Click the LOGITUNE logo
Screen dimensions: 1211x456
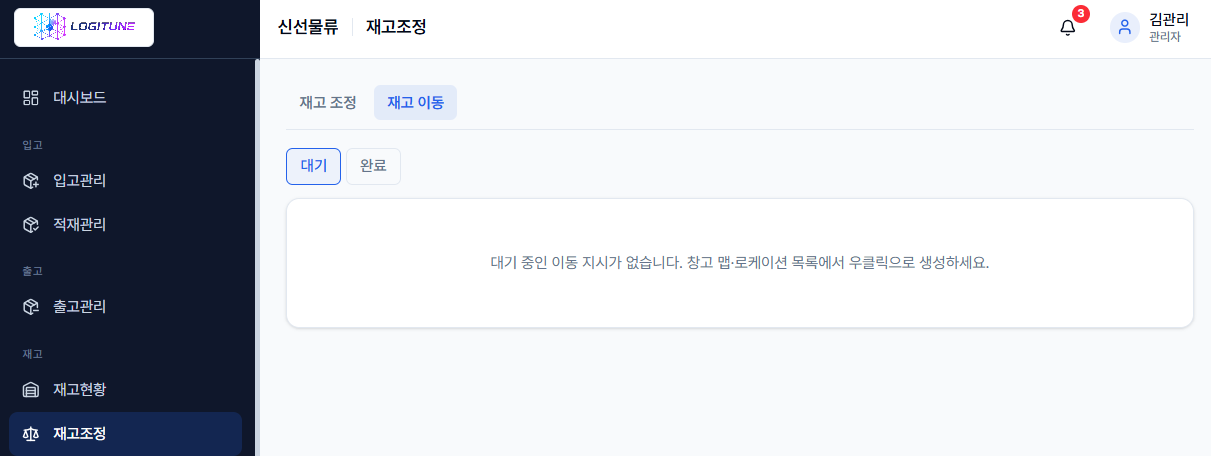(84, 28)
